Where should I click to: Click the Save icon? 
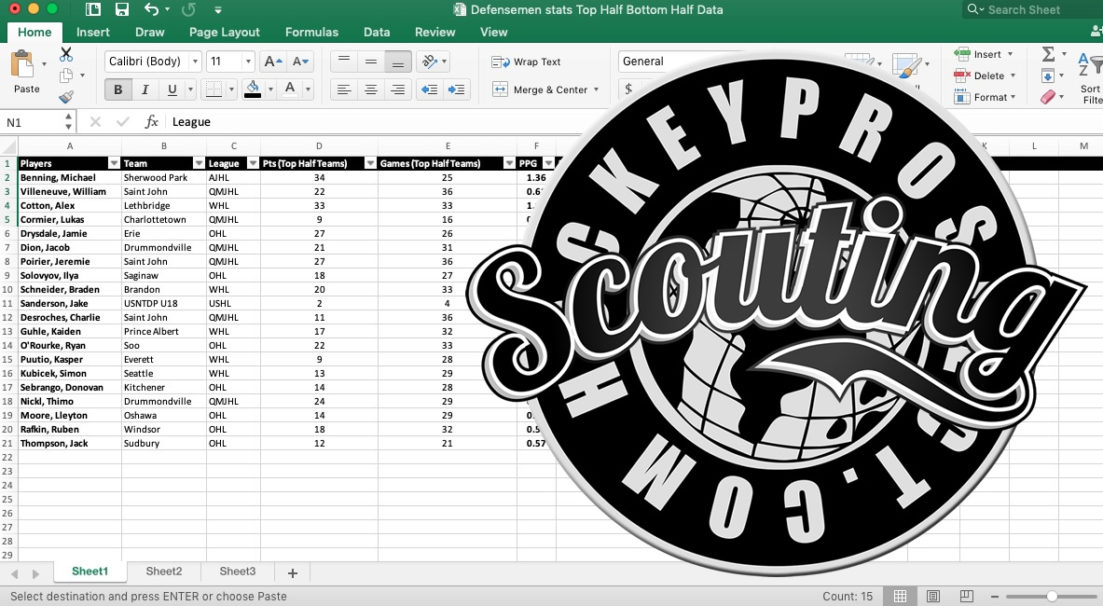tap(122, 9)
